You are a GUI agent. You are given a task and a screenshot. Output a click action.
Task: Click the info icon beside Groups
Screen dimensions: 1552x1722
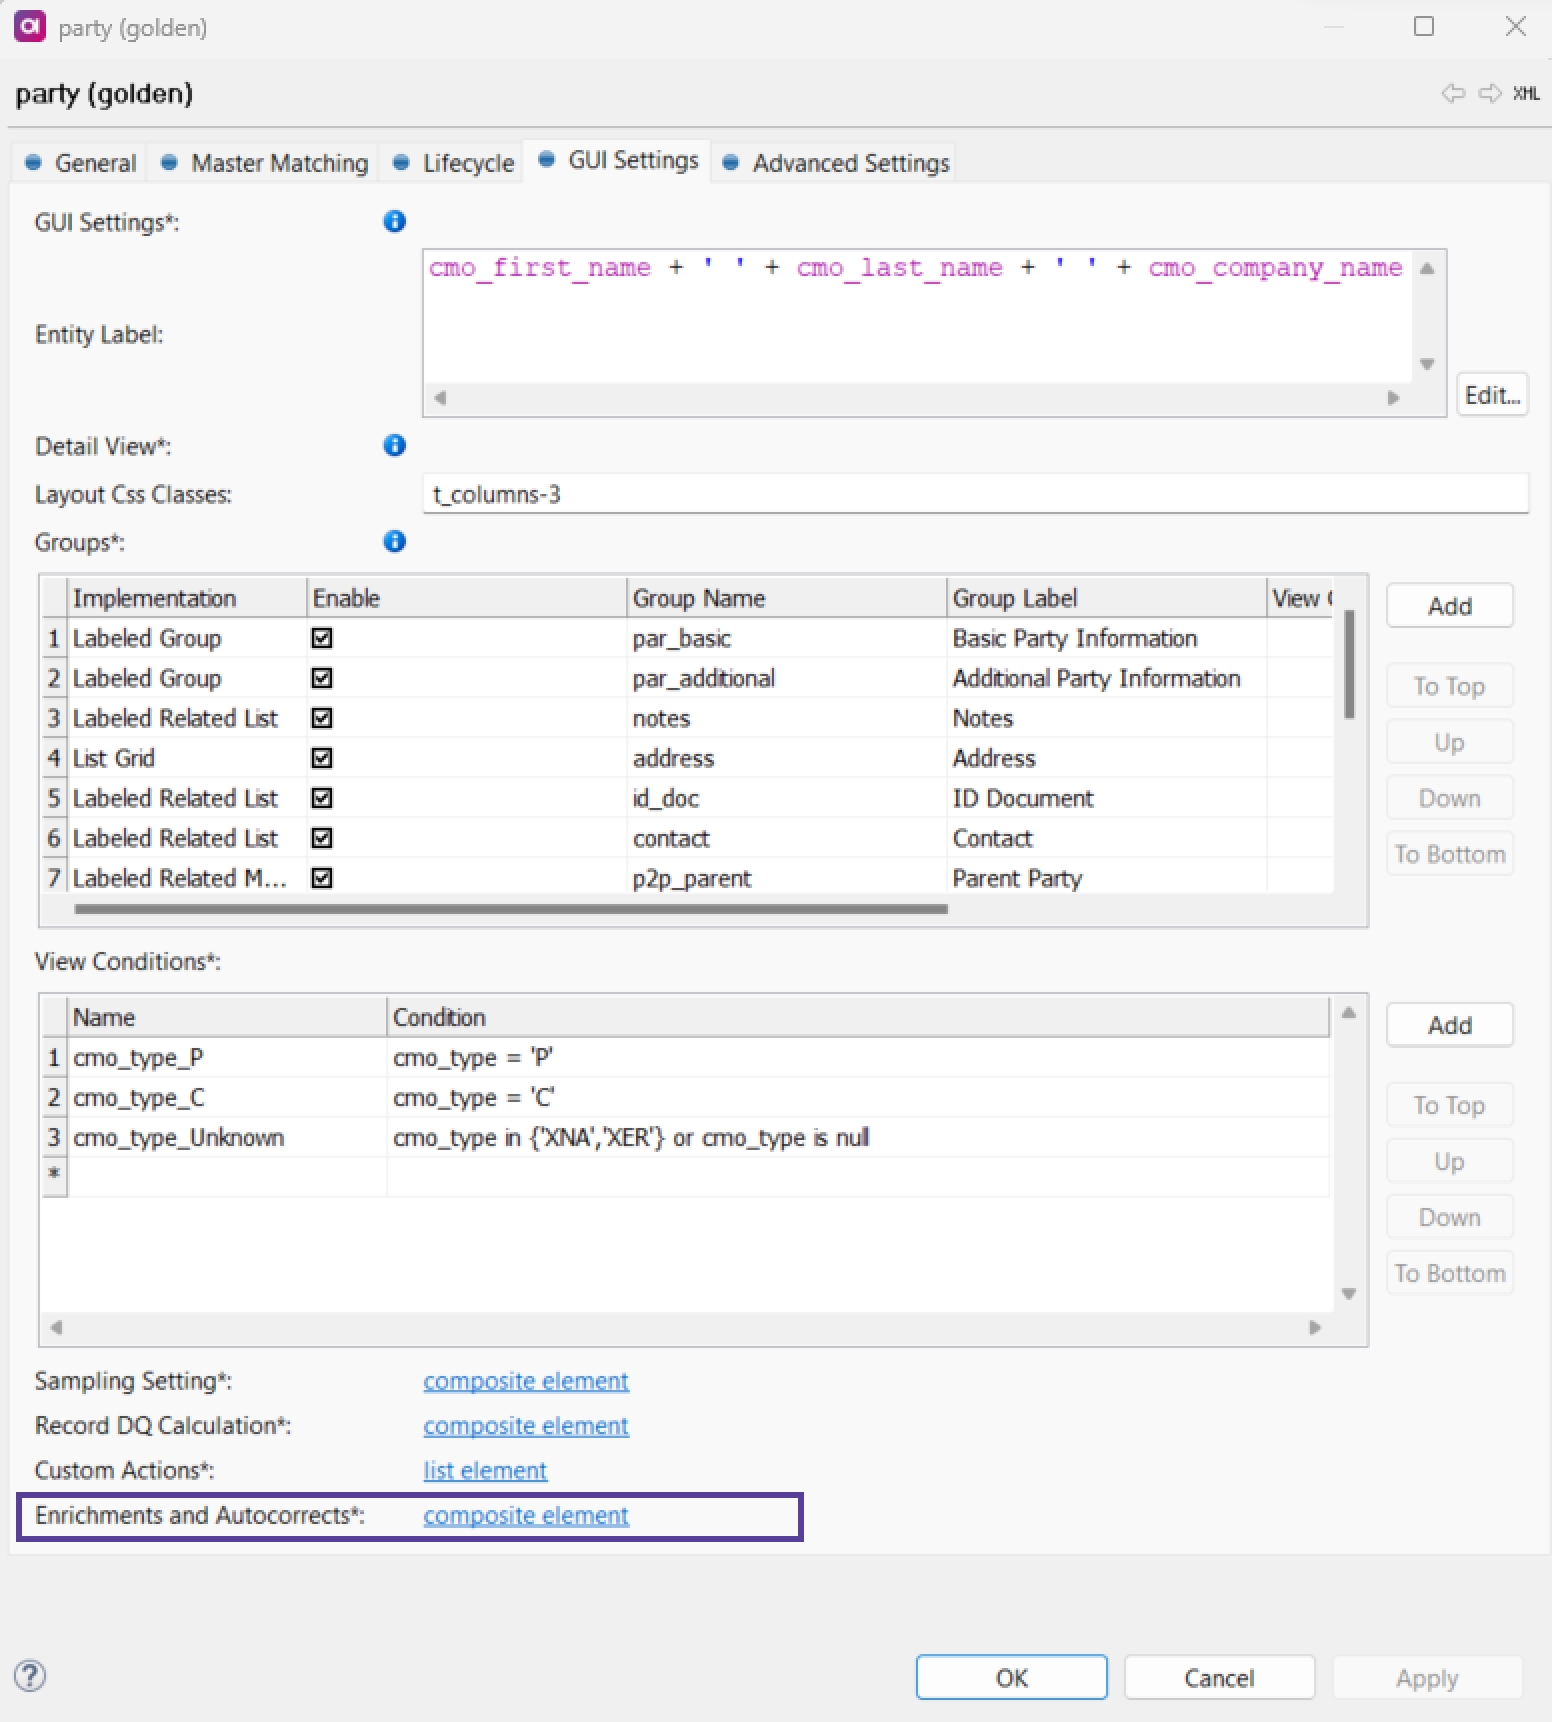pyautogui.click(x=395, y=542)
